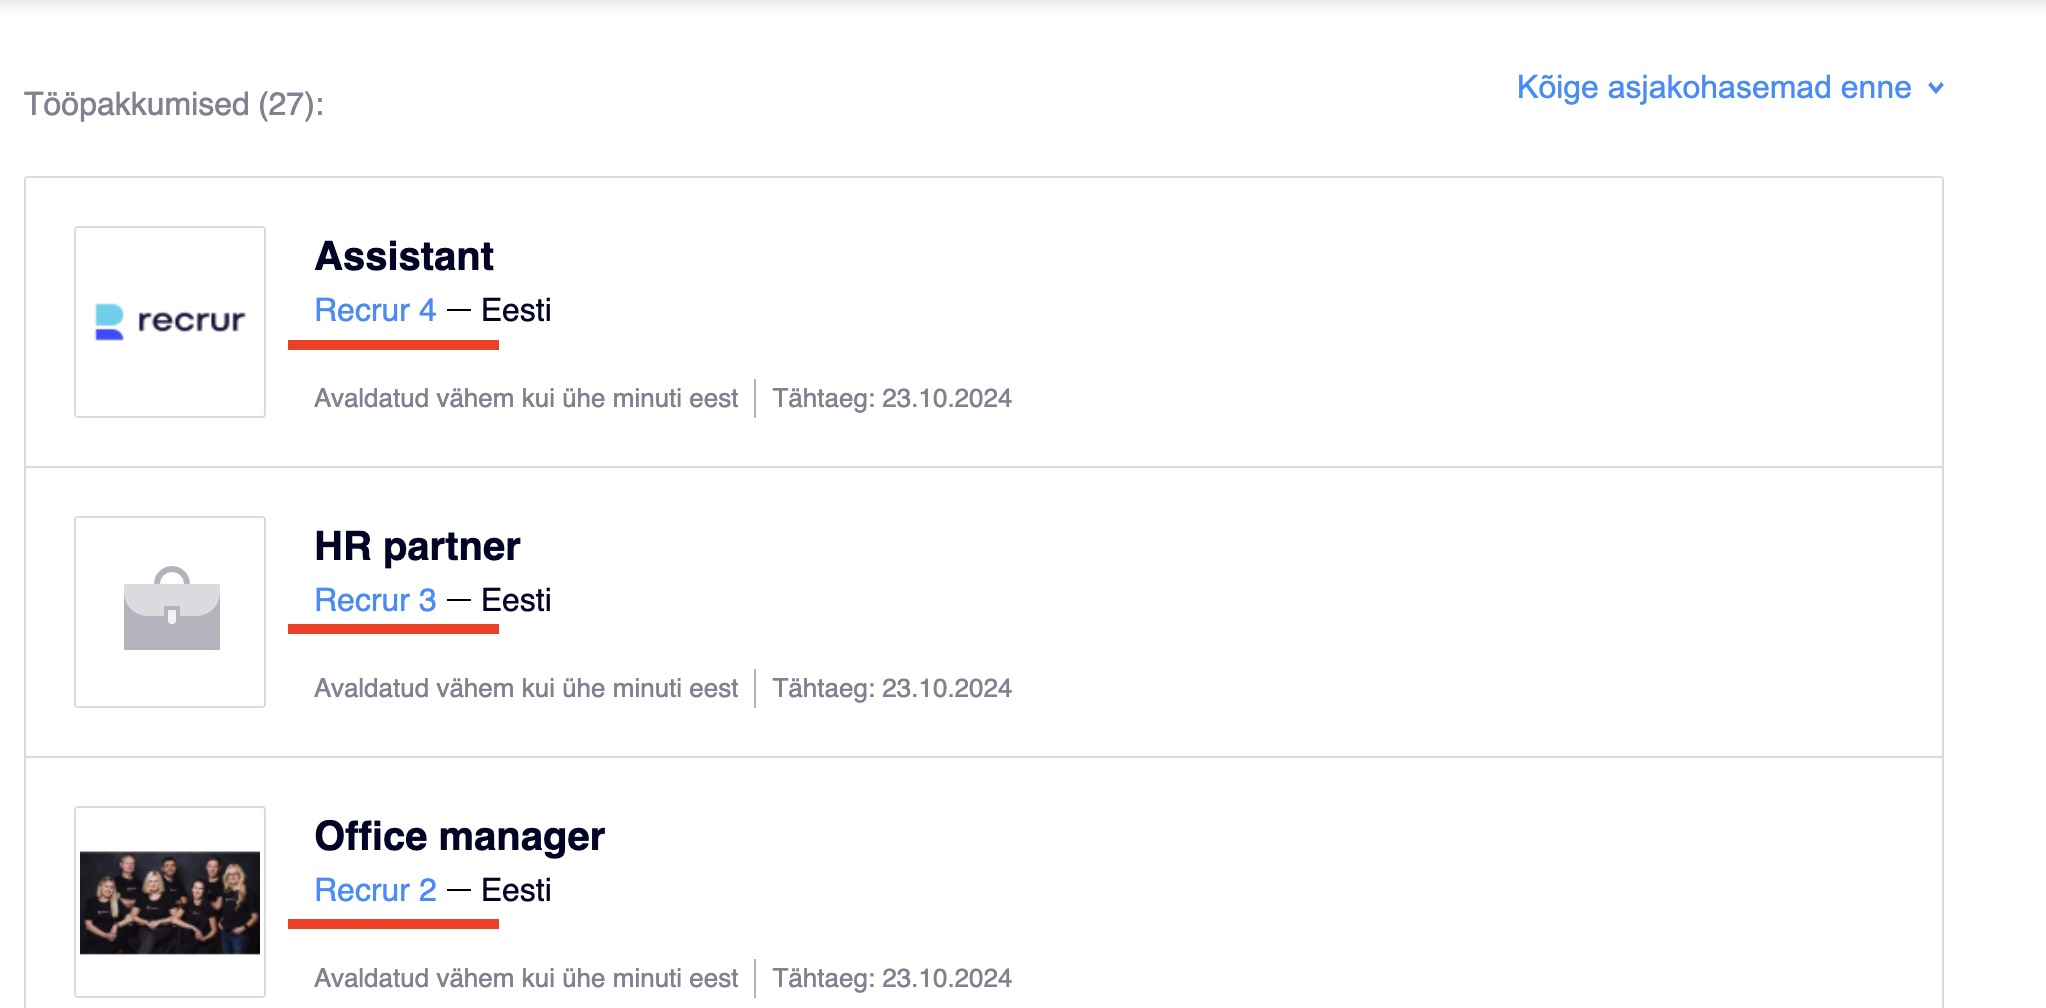Click the Eesti location on the Office manager job
The image size is (2046, 1008).
516,891
